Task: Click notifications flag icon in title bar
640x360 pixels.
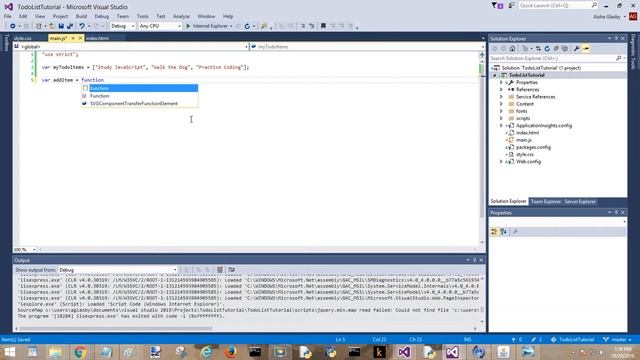Action: click(x=497, y=5)
